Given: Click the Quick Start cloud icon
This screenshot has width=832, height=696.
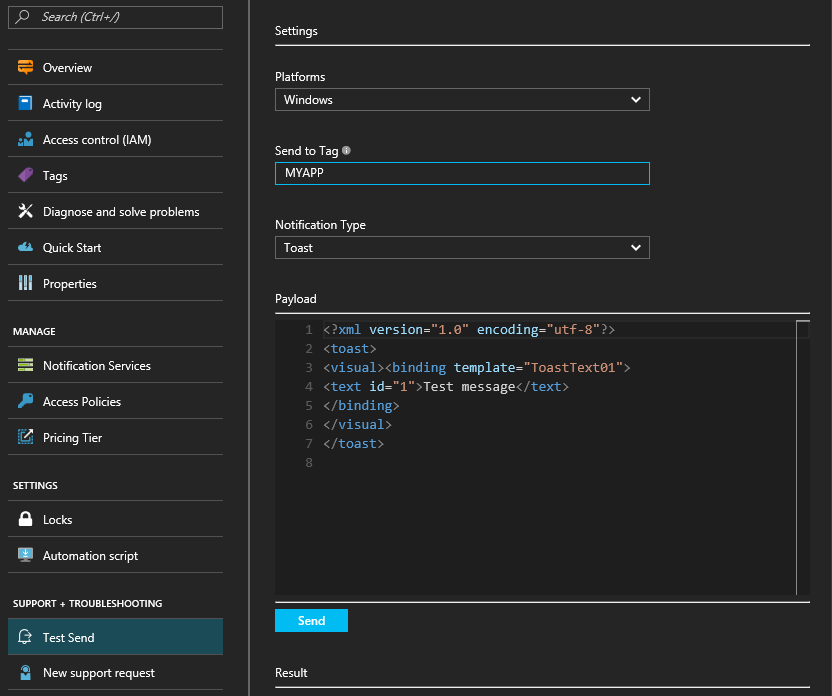Looking at the screenshot, I should coord(25,248).
